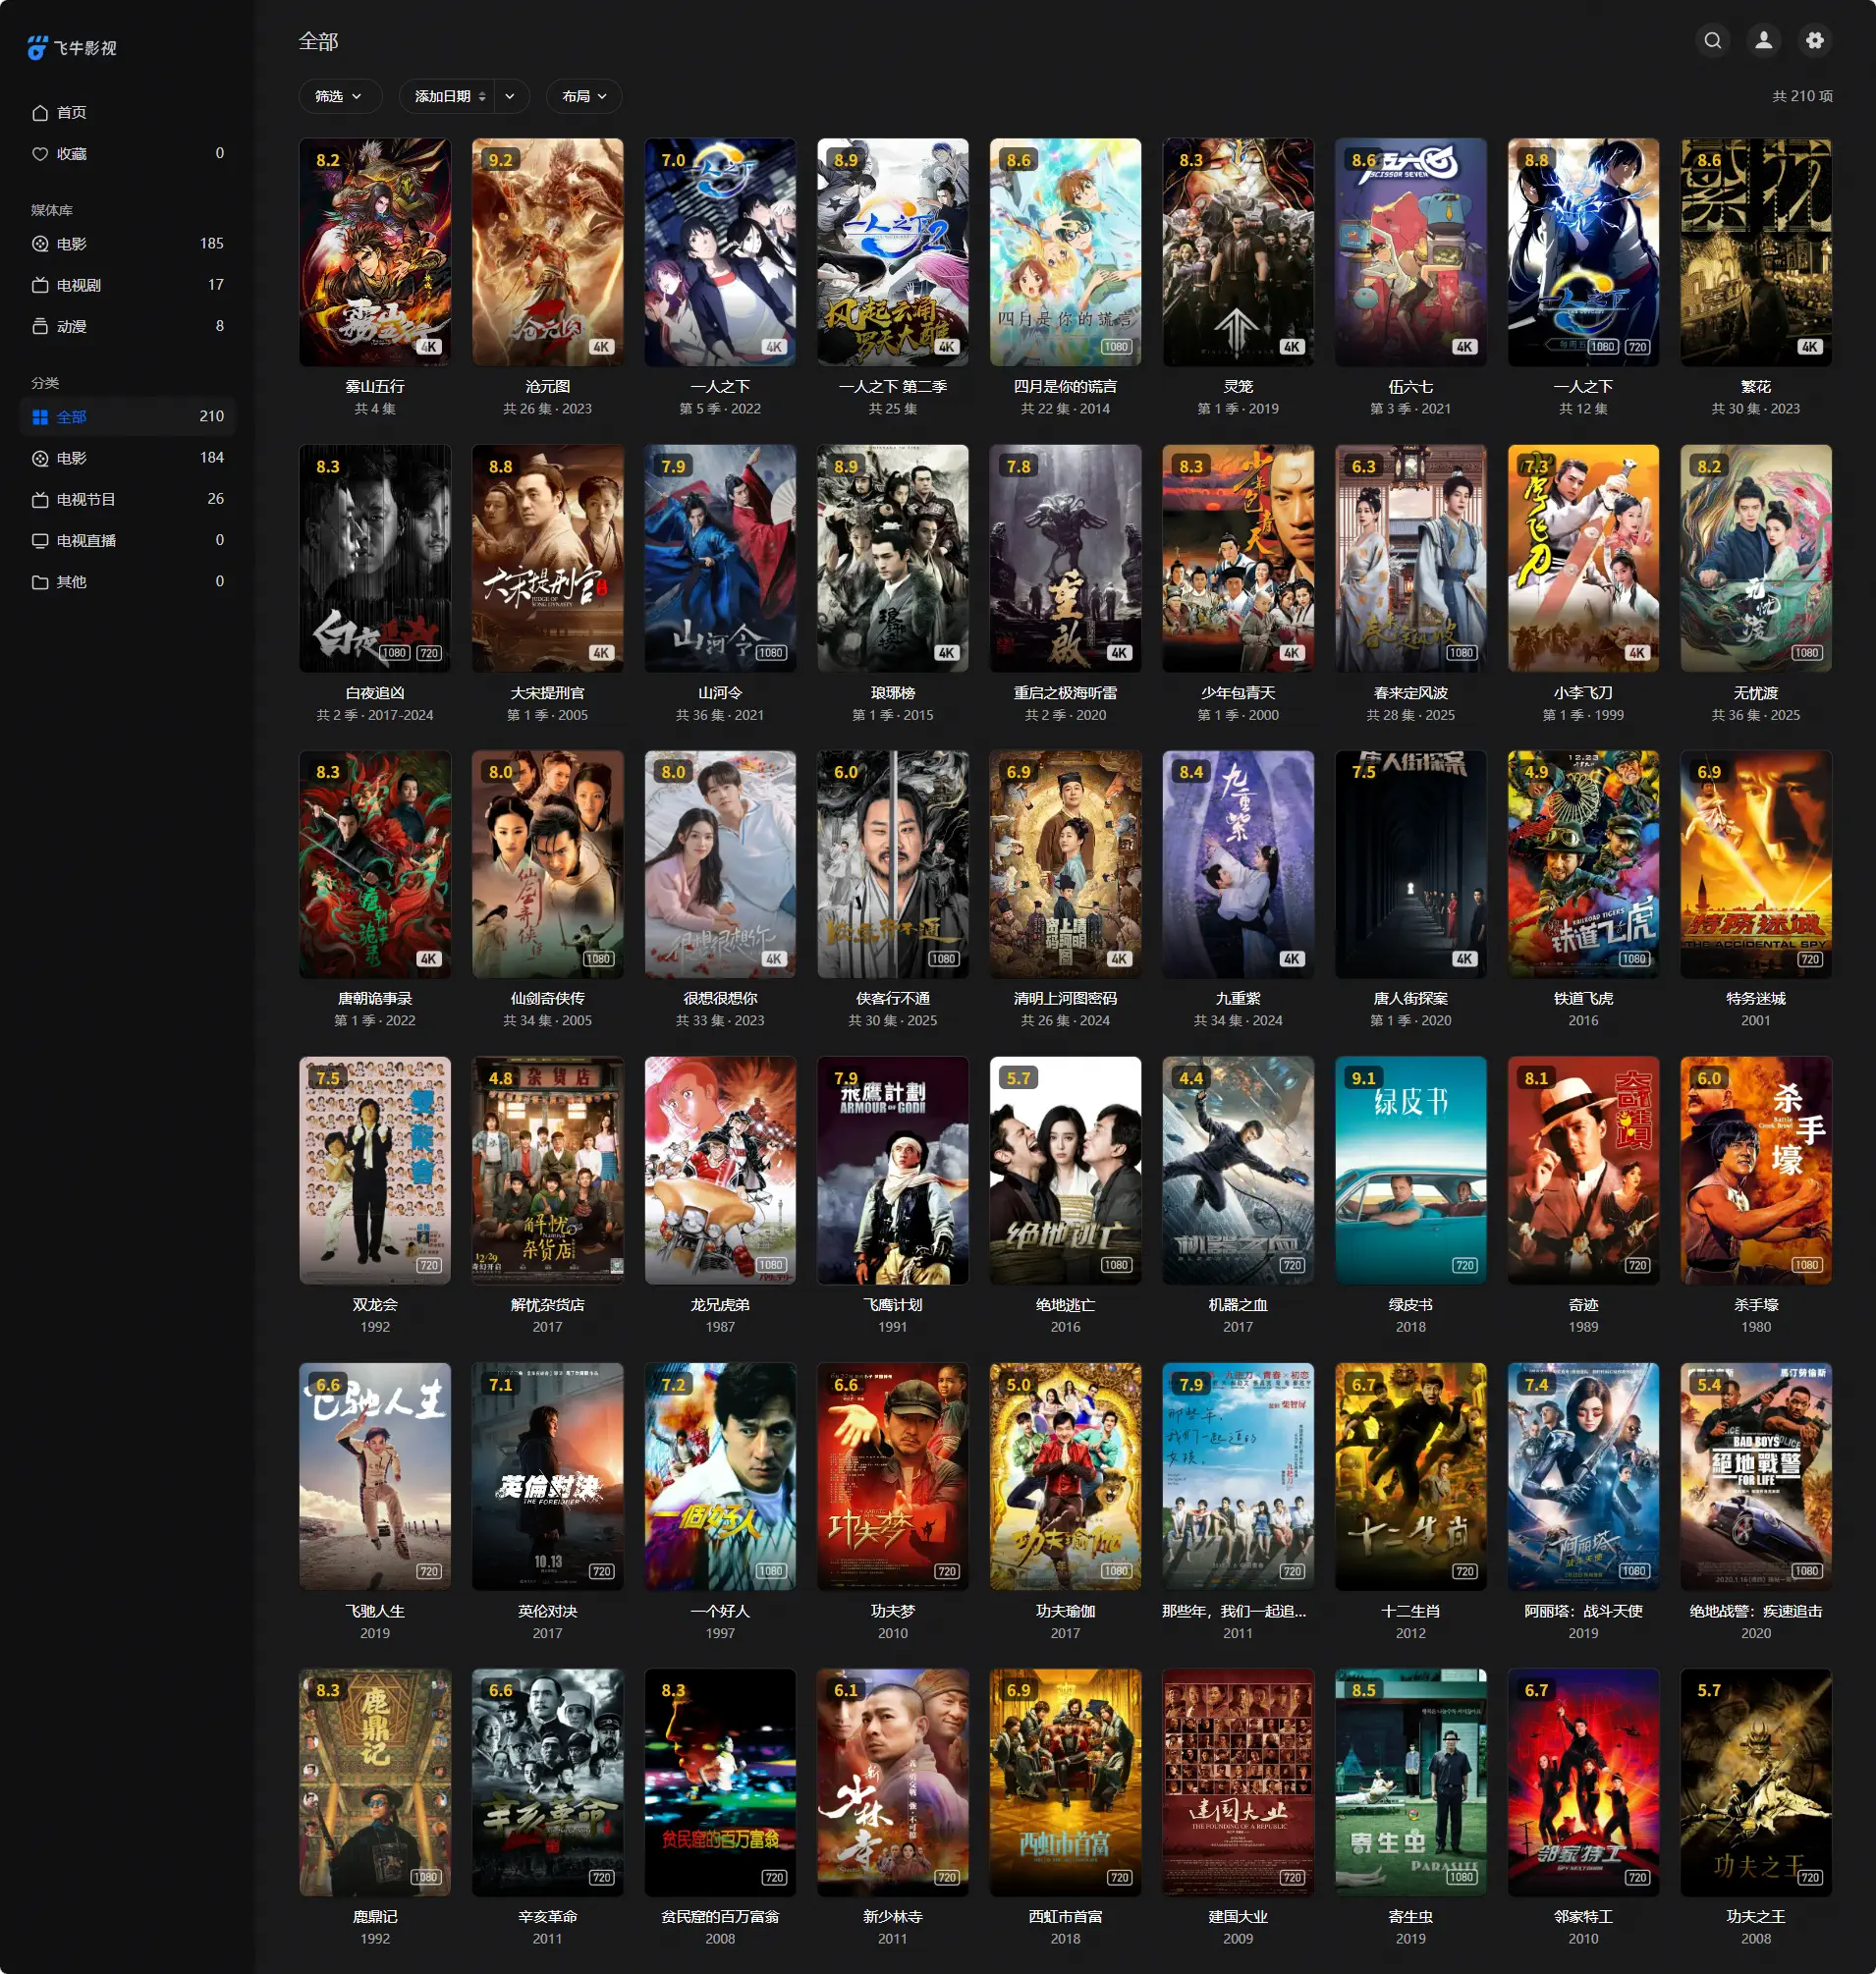Open the 绿皮书 poster

tap(1411, 1170)
